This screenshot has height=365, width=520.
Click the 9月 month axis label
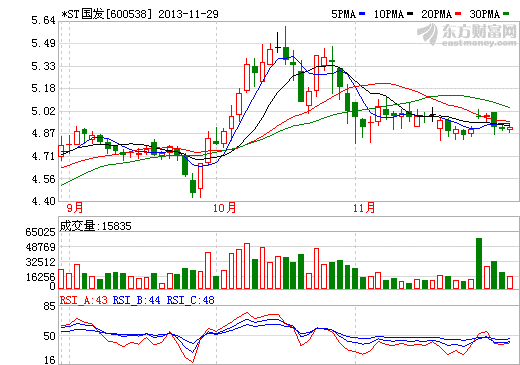click(x=75, y=208)
